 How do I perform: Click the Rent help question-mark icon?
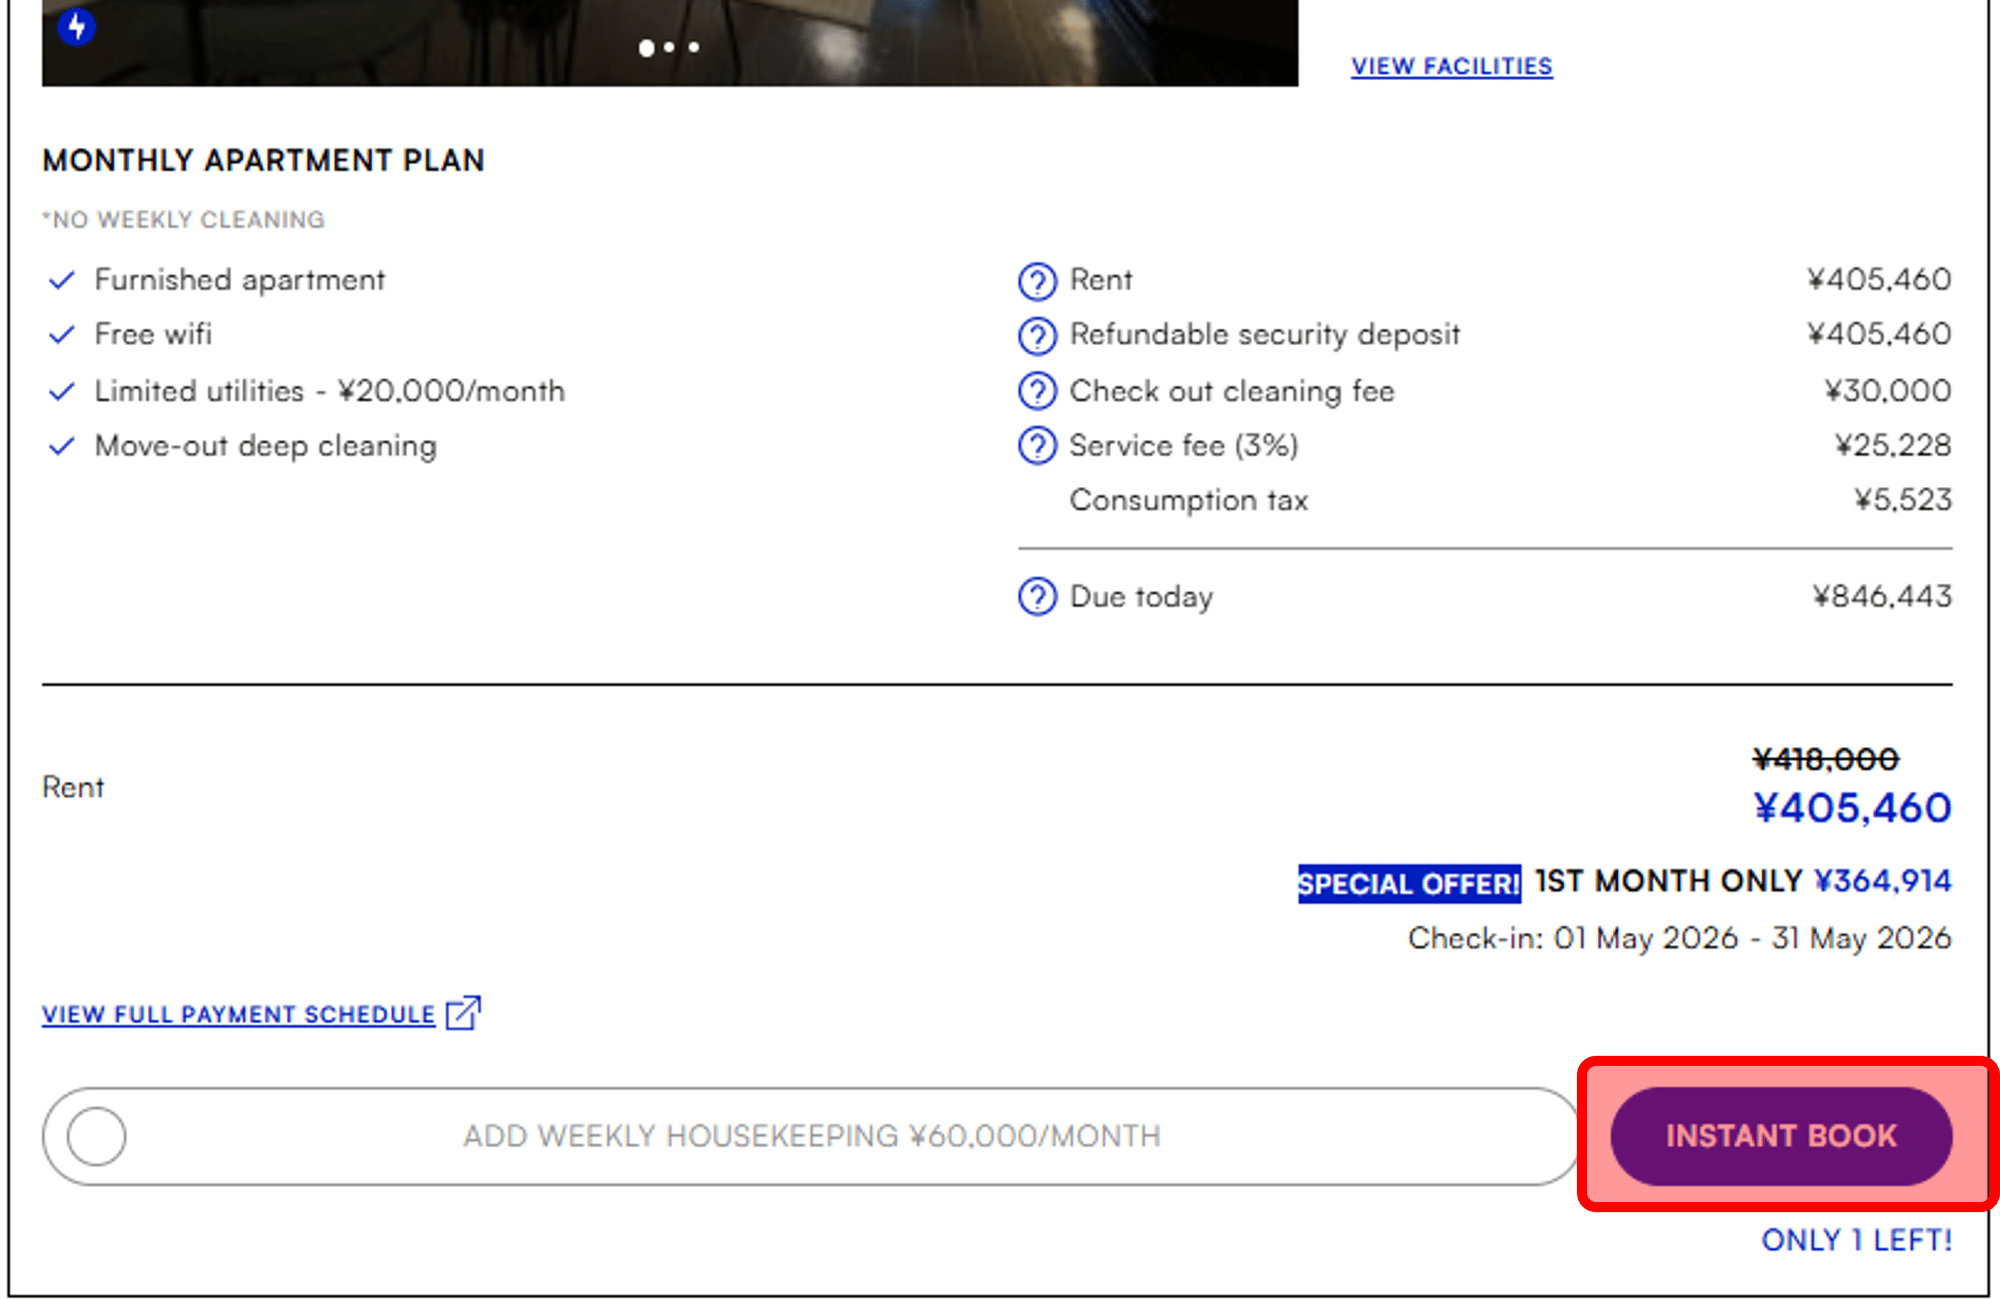click(x=1037, y=281)
